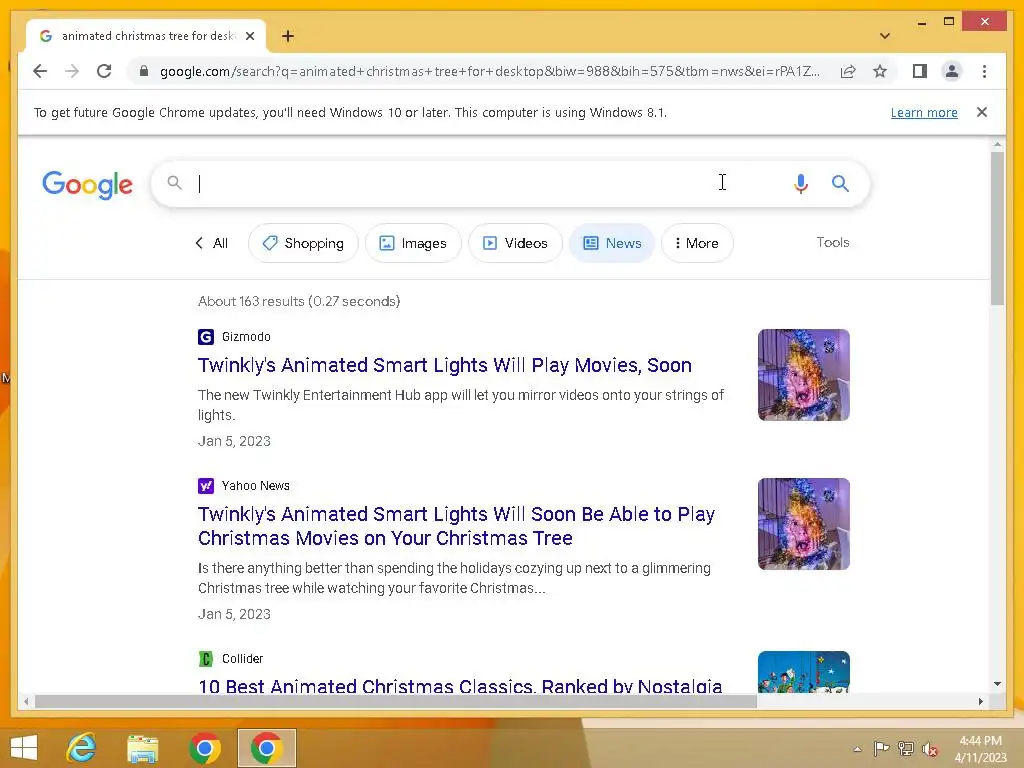
Task: Open Action Center flag icon
Action: pyautogui.click(x=882, y=748)
